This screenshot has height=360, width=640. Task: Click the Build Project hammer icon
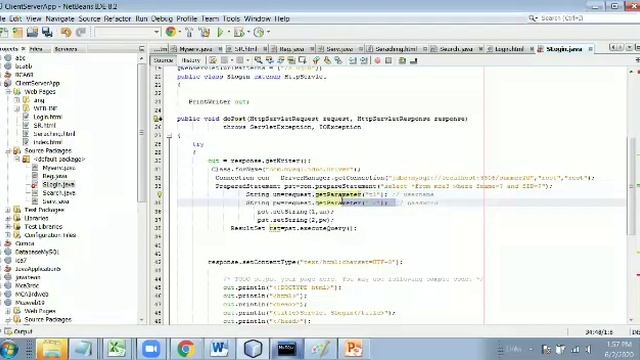point(189,32)
